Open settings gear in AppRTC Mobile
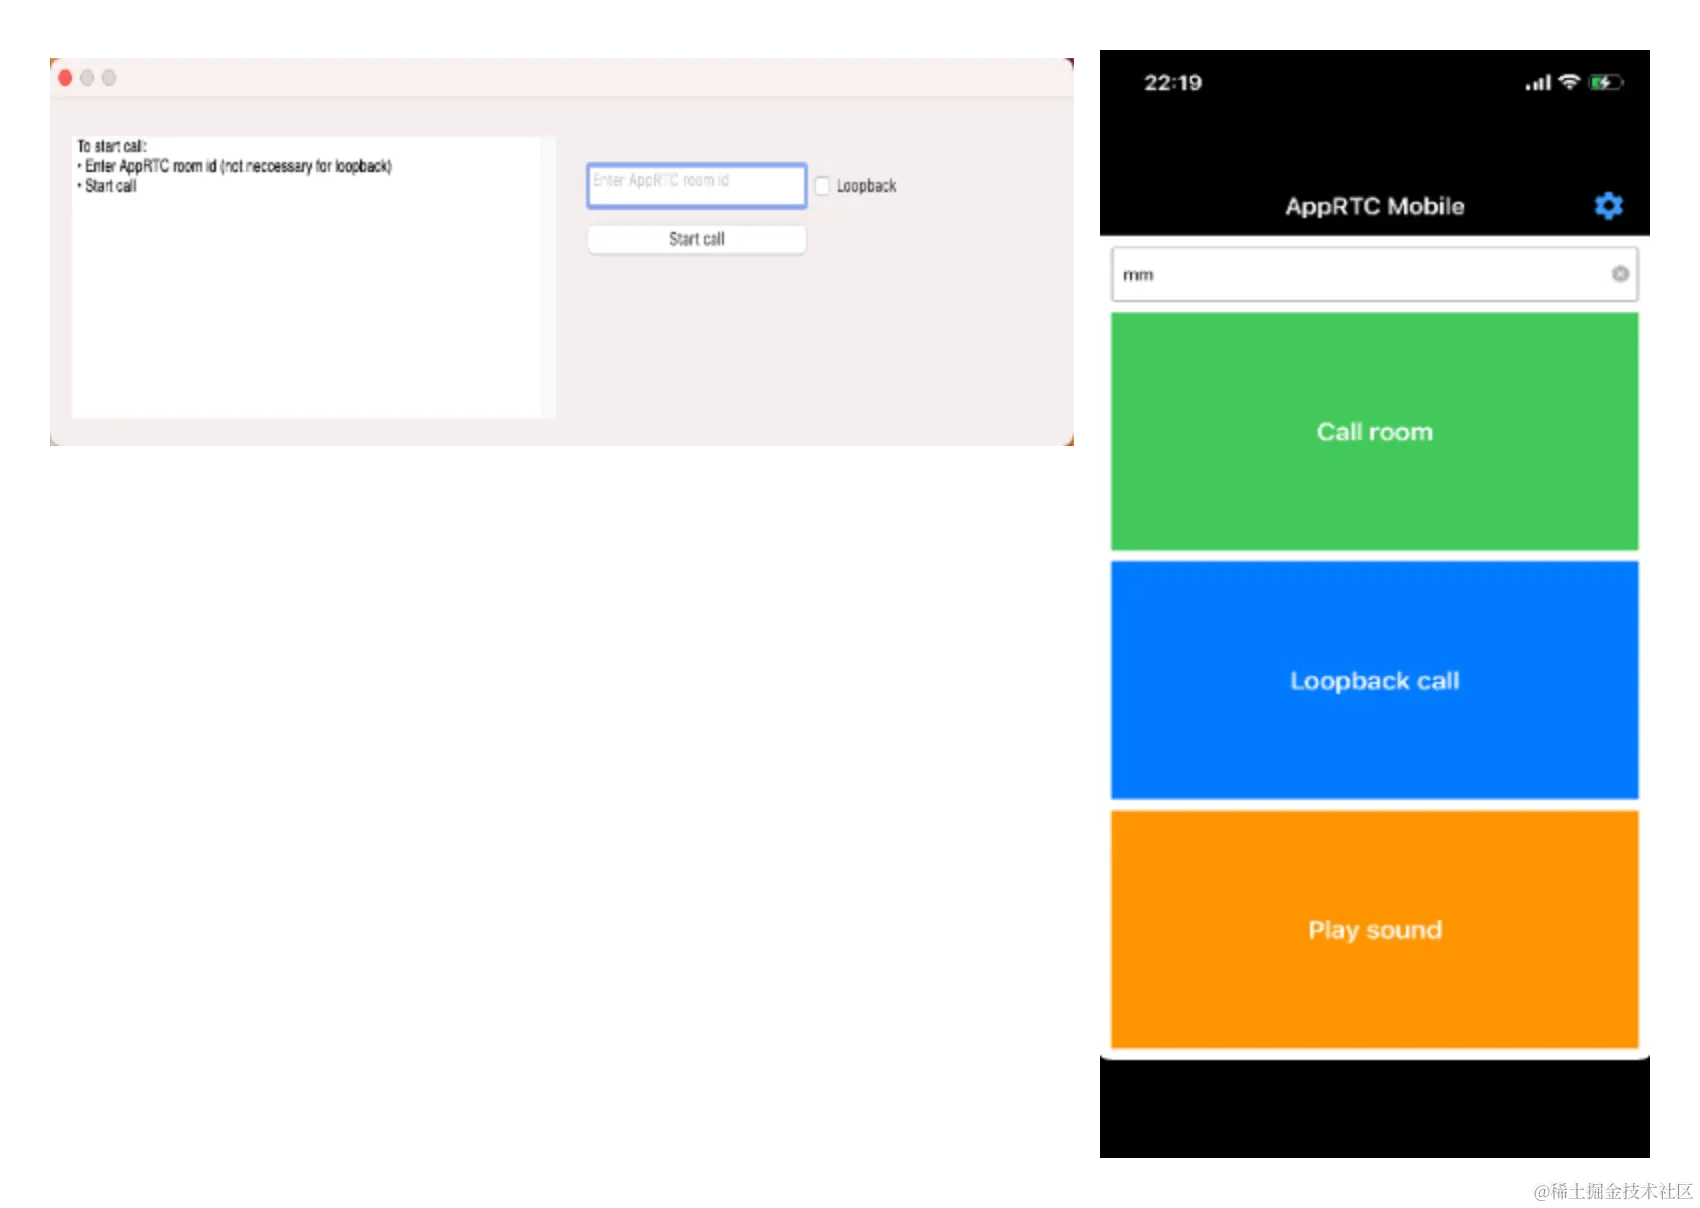This screenshot has width=1700, height=1208. pos(1608,206)
